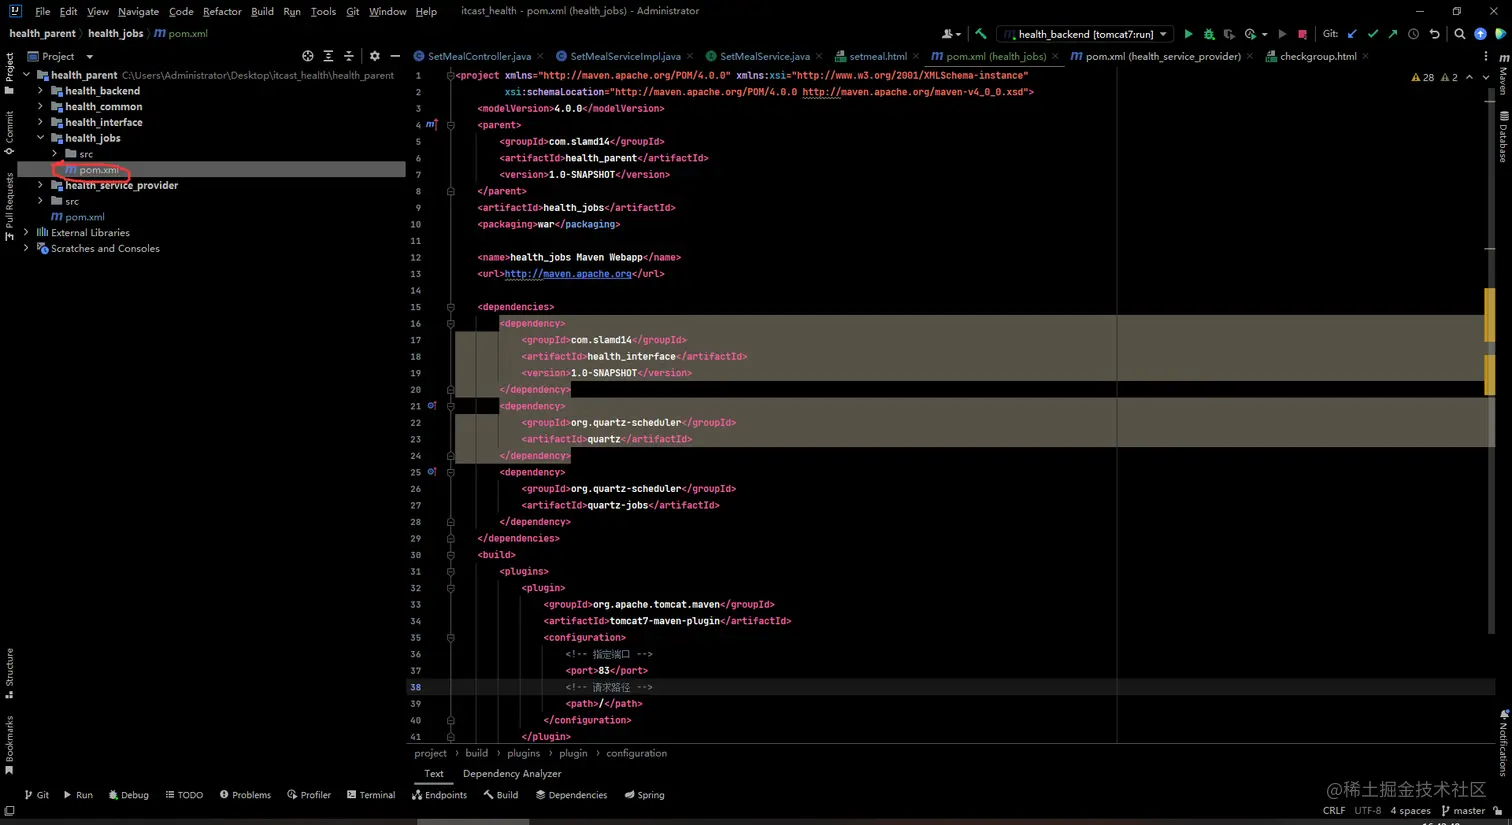Screen dimensions: 1512x825
Task: Switch to Dependency Analyzer tab
Action: [512, 773]
